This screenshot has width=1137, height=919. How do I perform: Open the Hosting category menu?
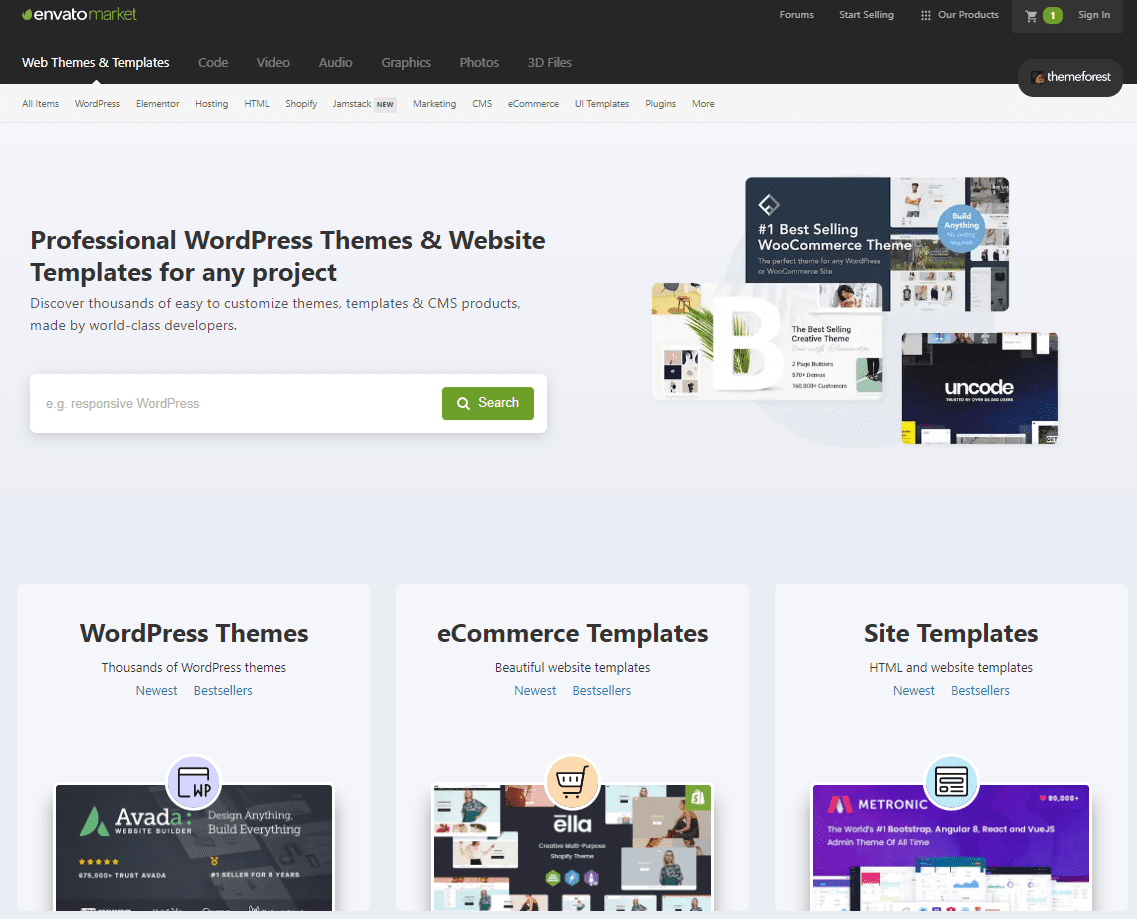[212, 104]
